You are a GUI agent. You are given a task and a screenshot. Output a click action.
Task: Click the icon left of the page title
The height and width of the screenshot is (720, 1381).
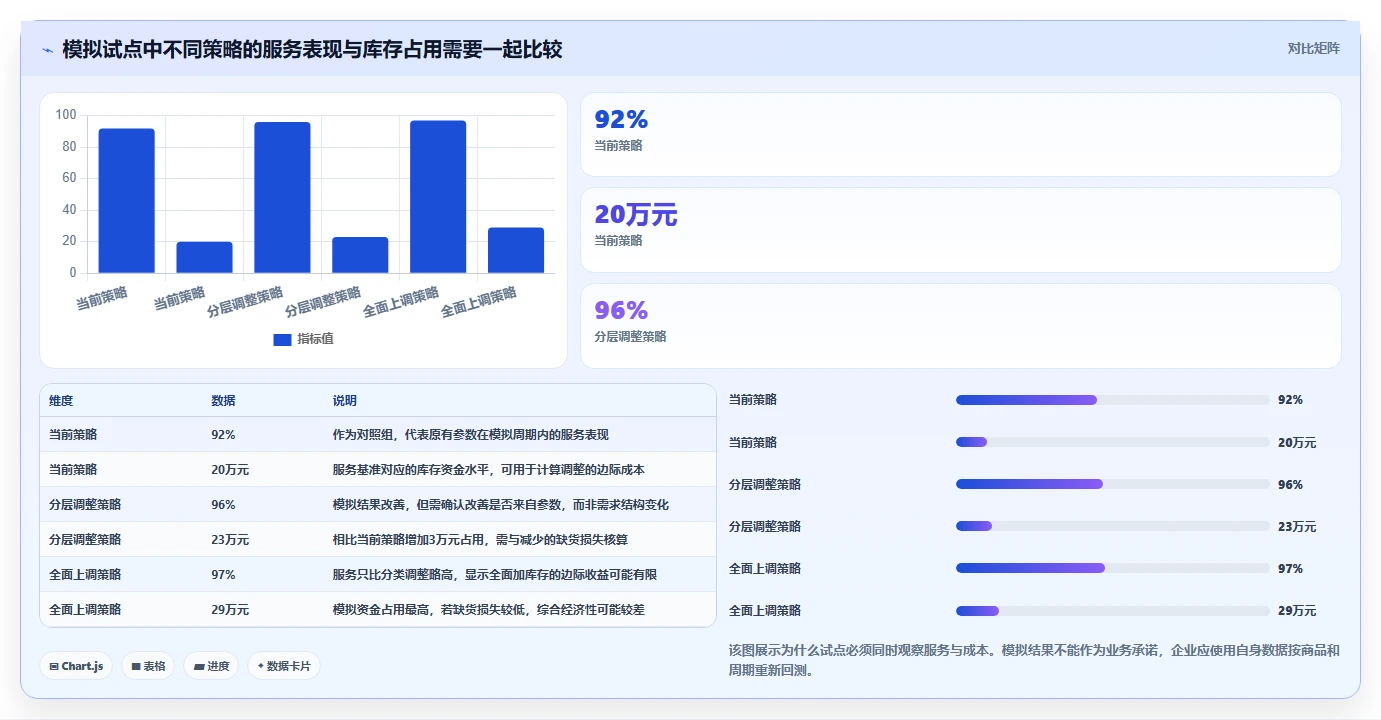click(47, 50)
